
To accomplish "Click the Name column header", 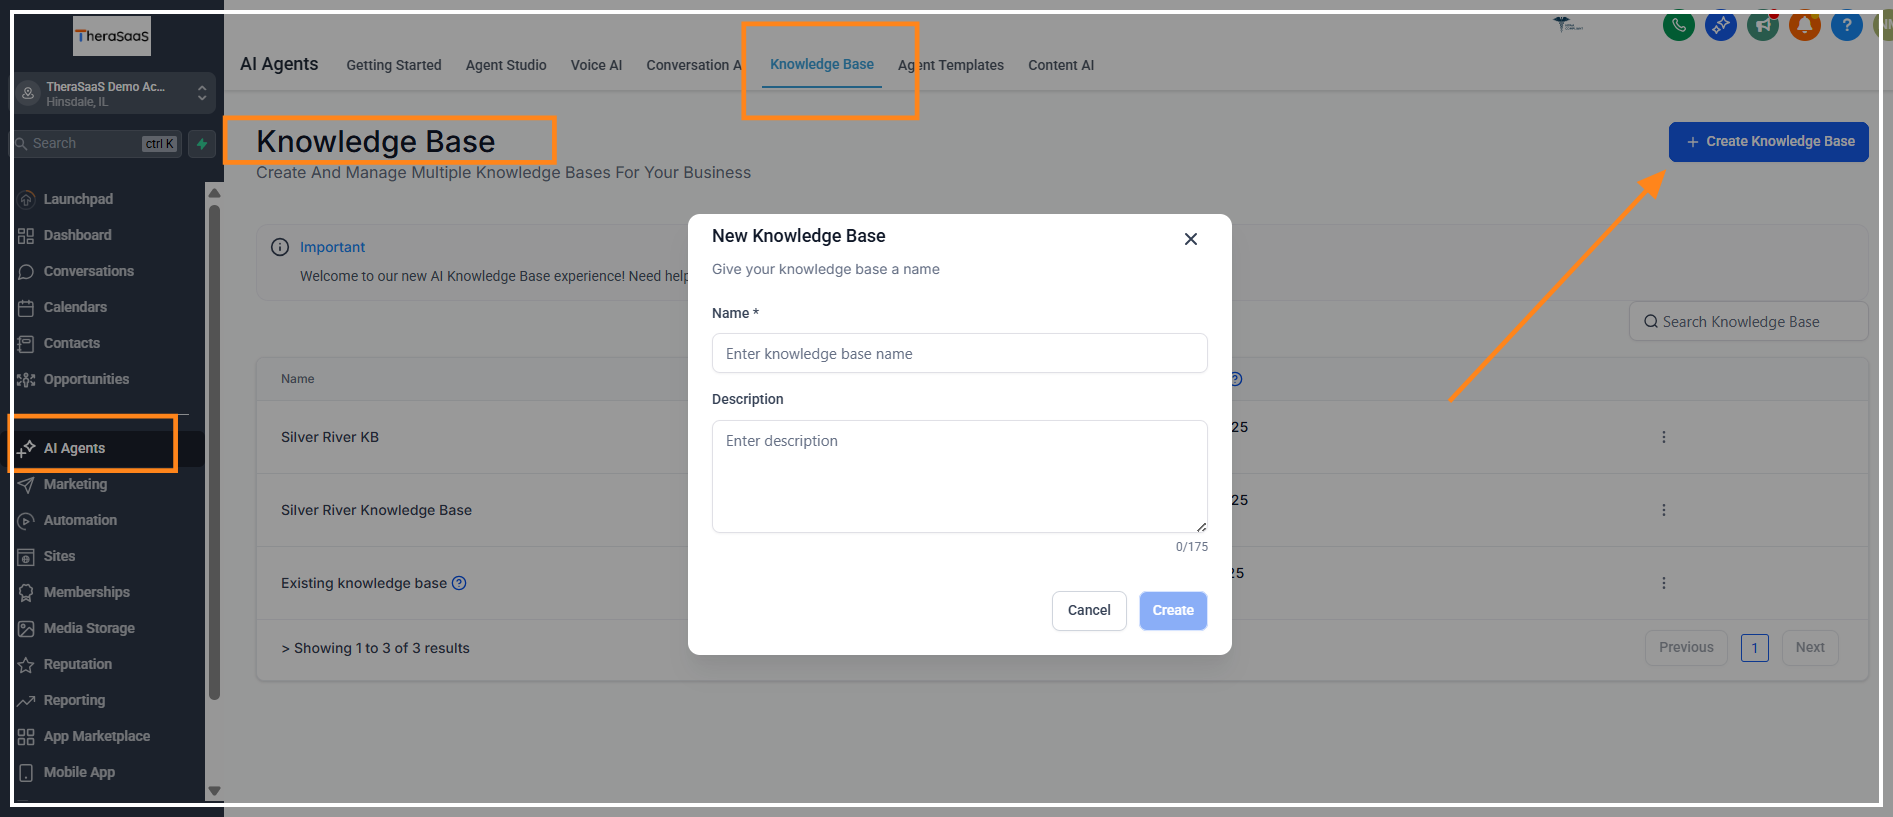I will [x=297, y=379].
